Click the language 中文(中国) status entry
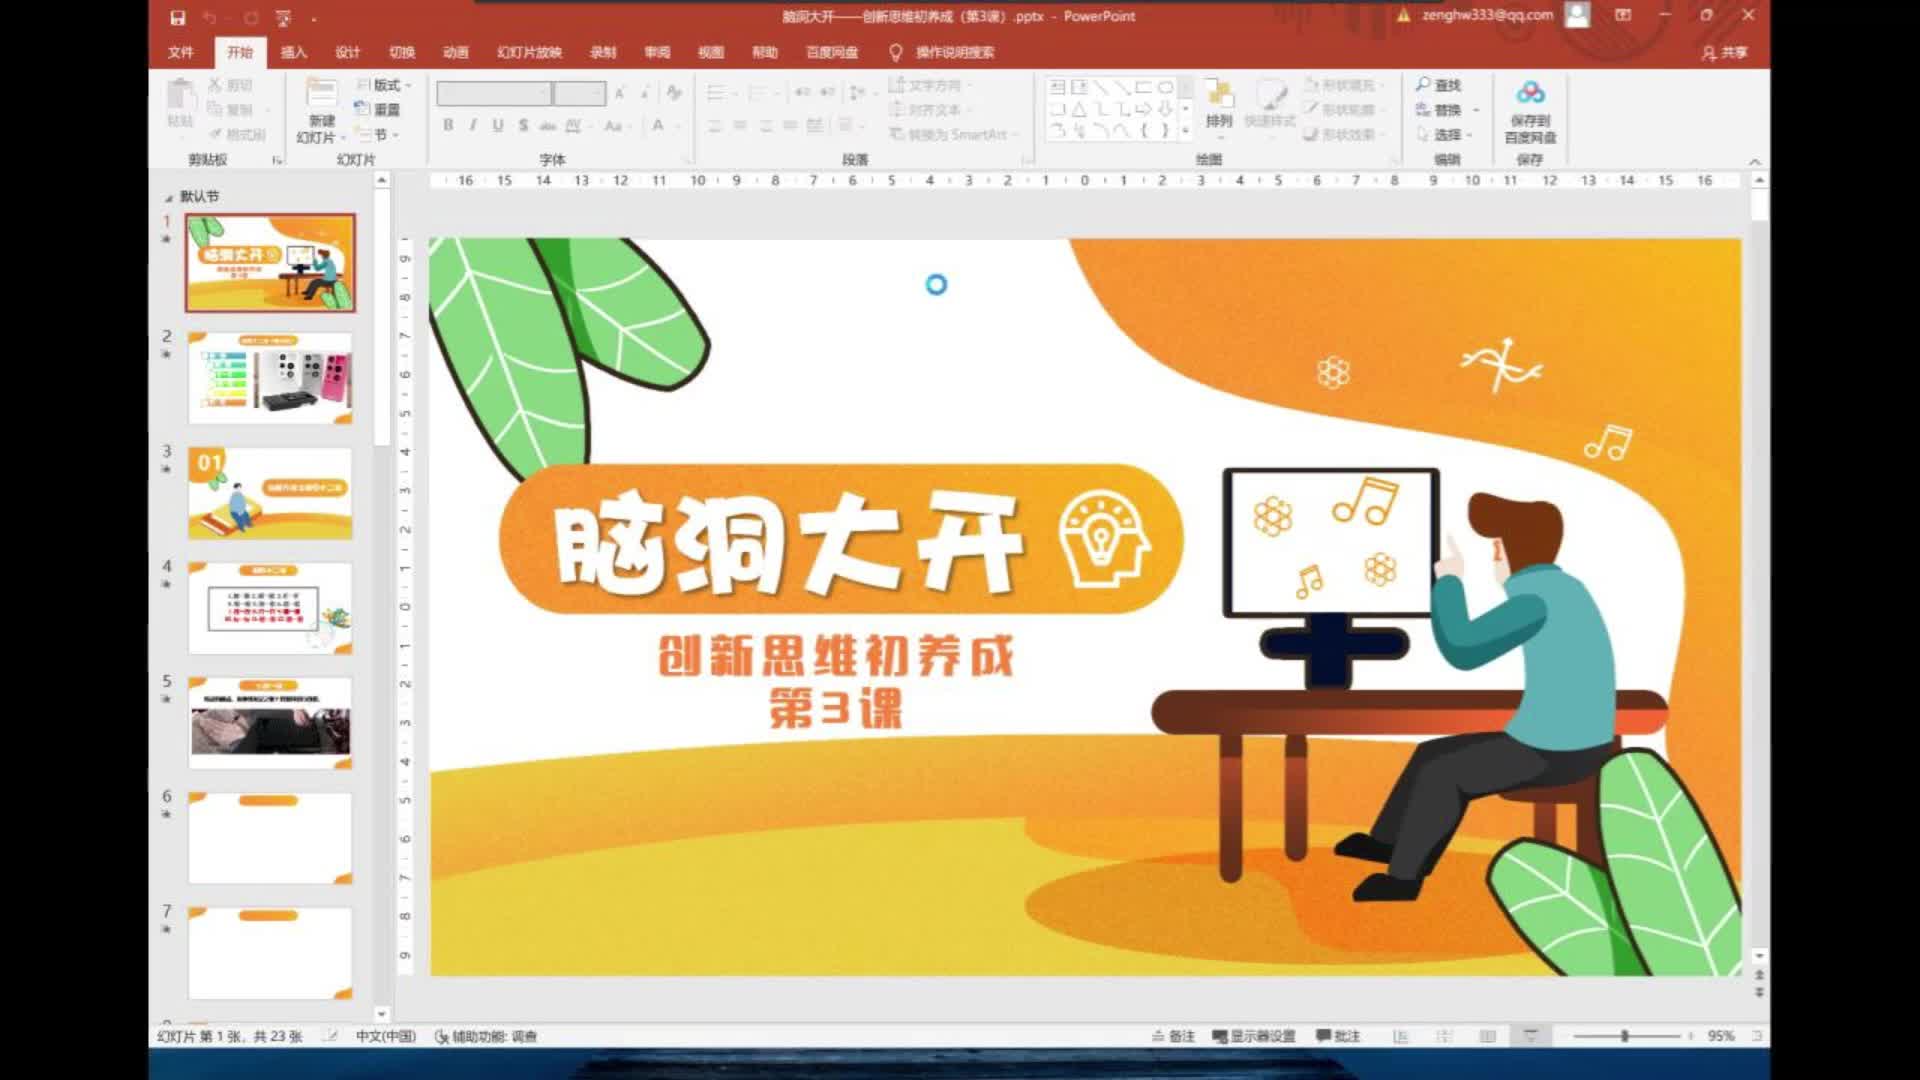This screenshot has height=1080, width=1920. tap(386, 1036)
